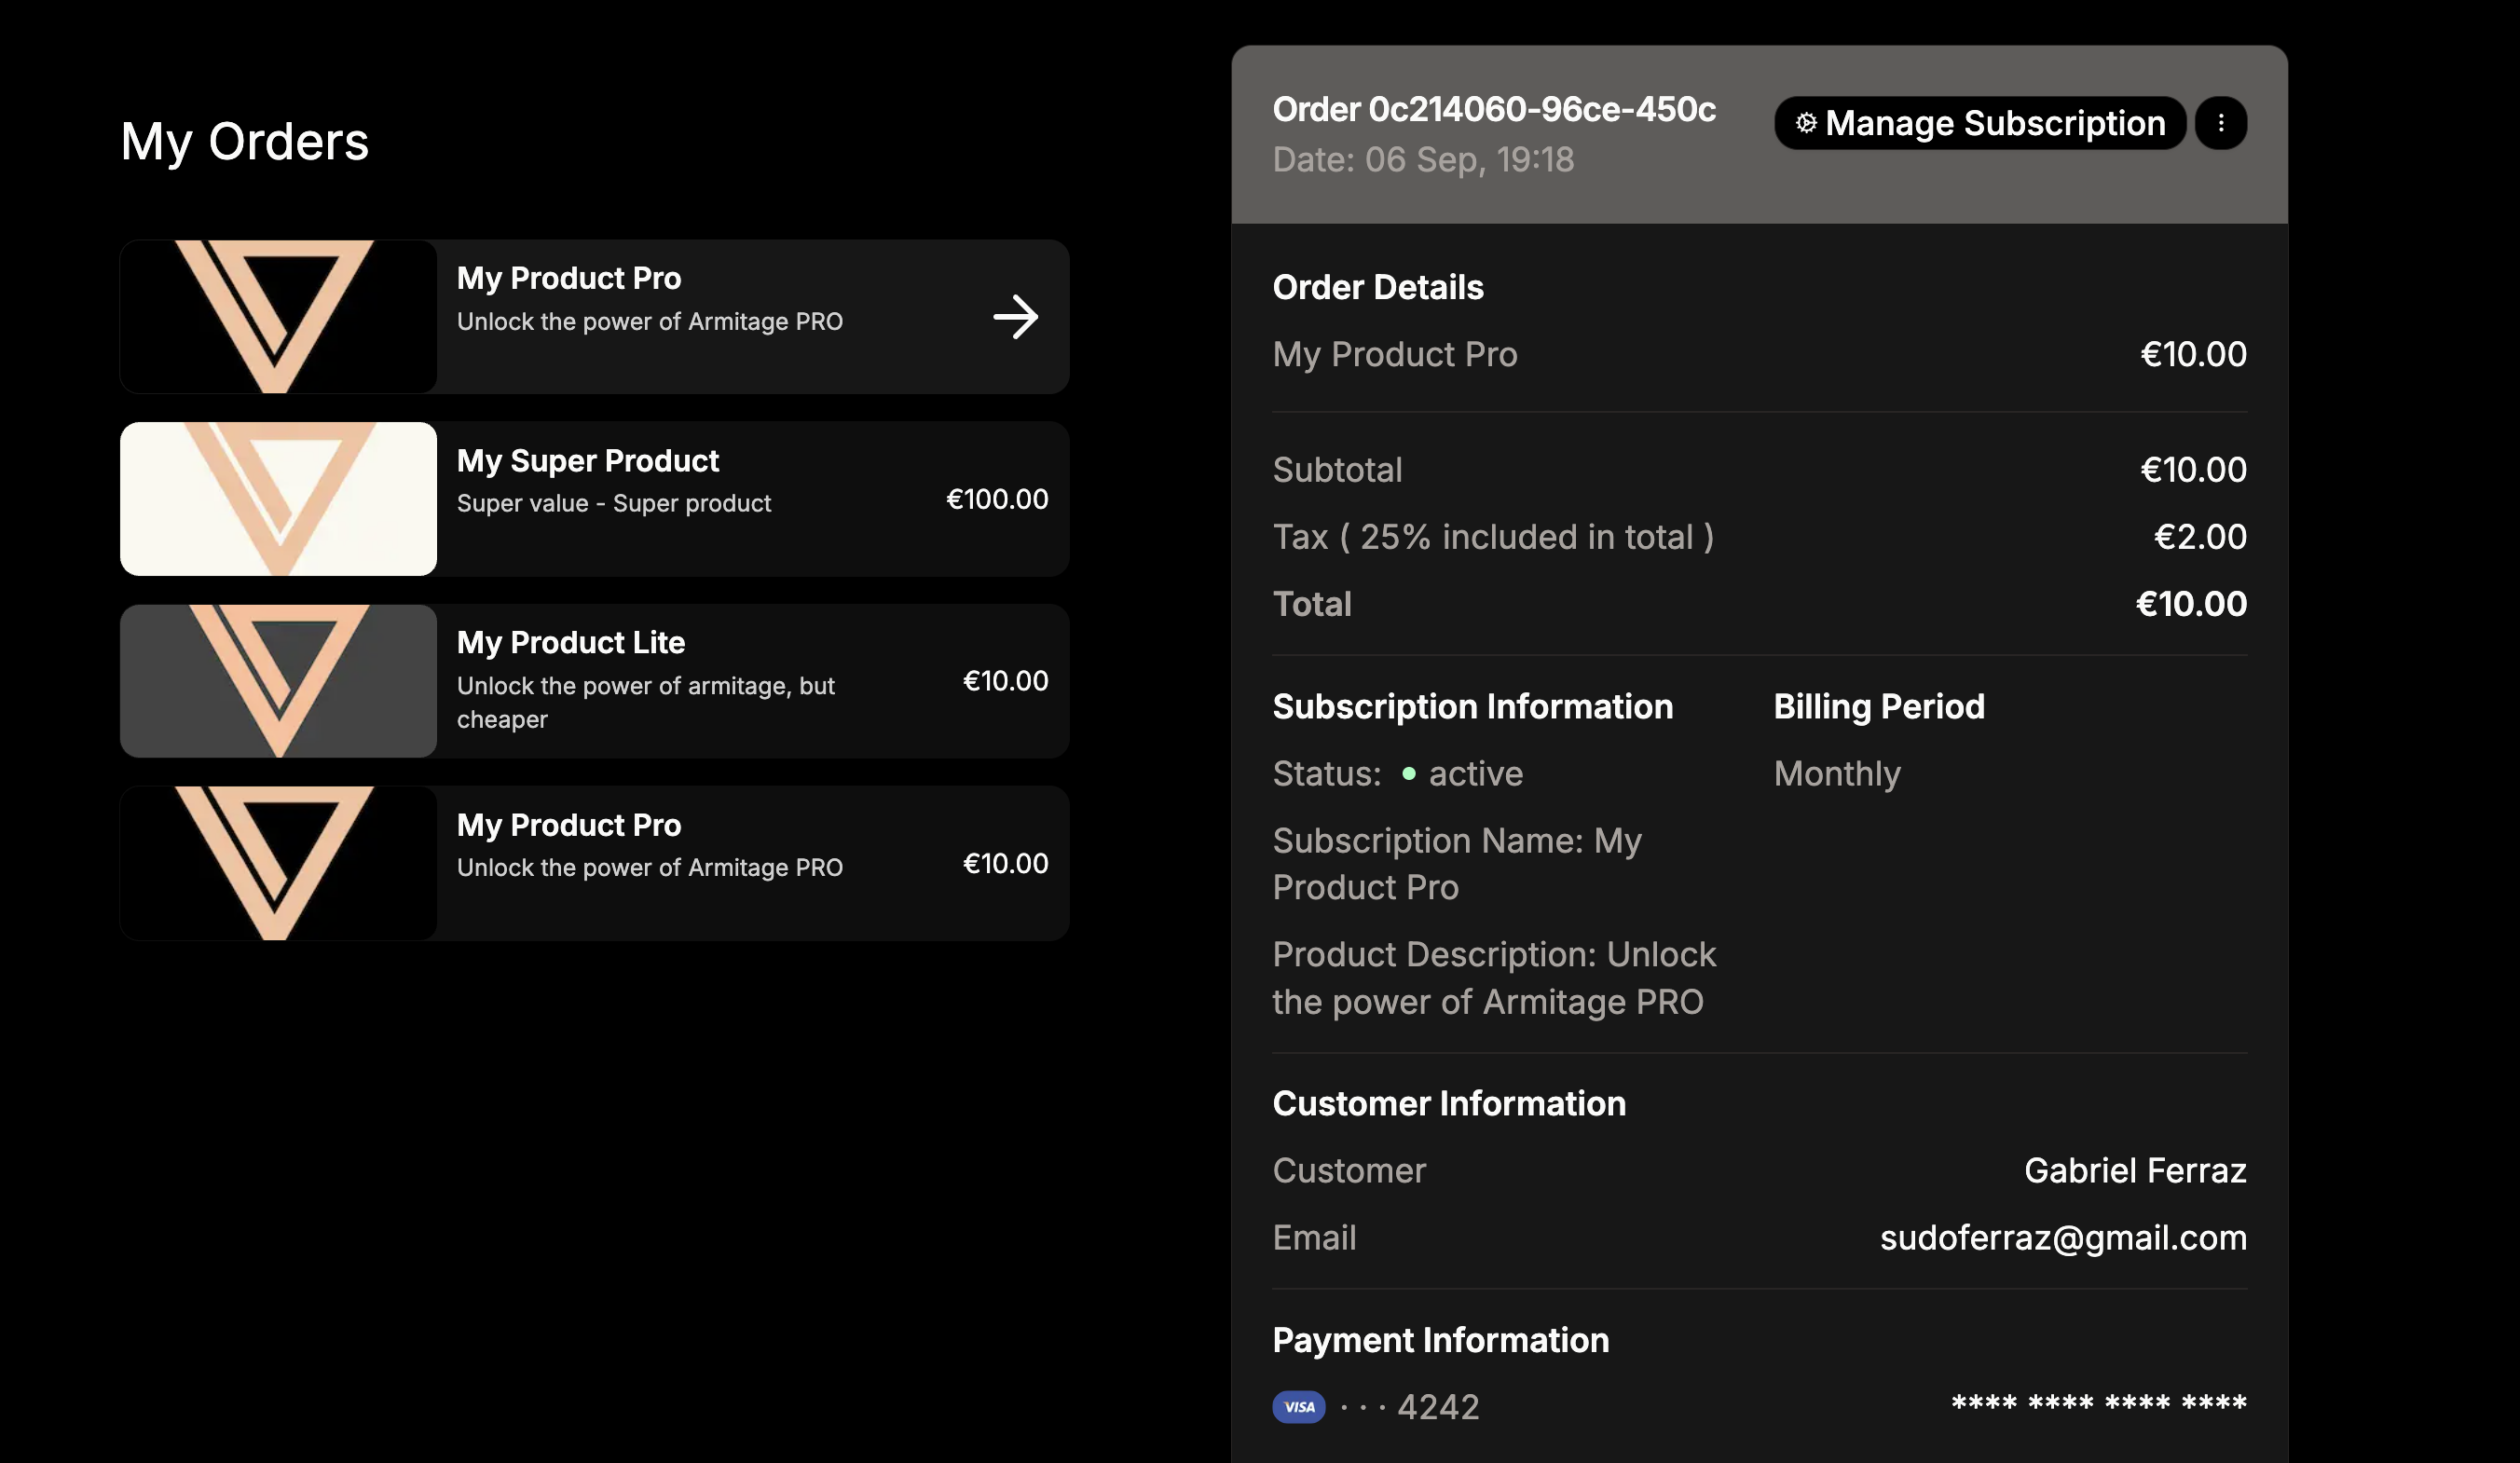The image size is (2520, 1463).
Task: Open the My Super Product thumbnail image
Action: [x=278, y=499]
